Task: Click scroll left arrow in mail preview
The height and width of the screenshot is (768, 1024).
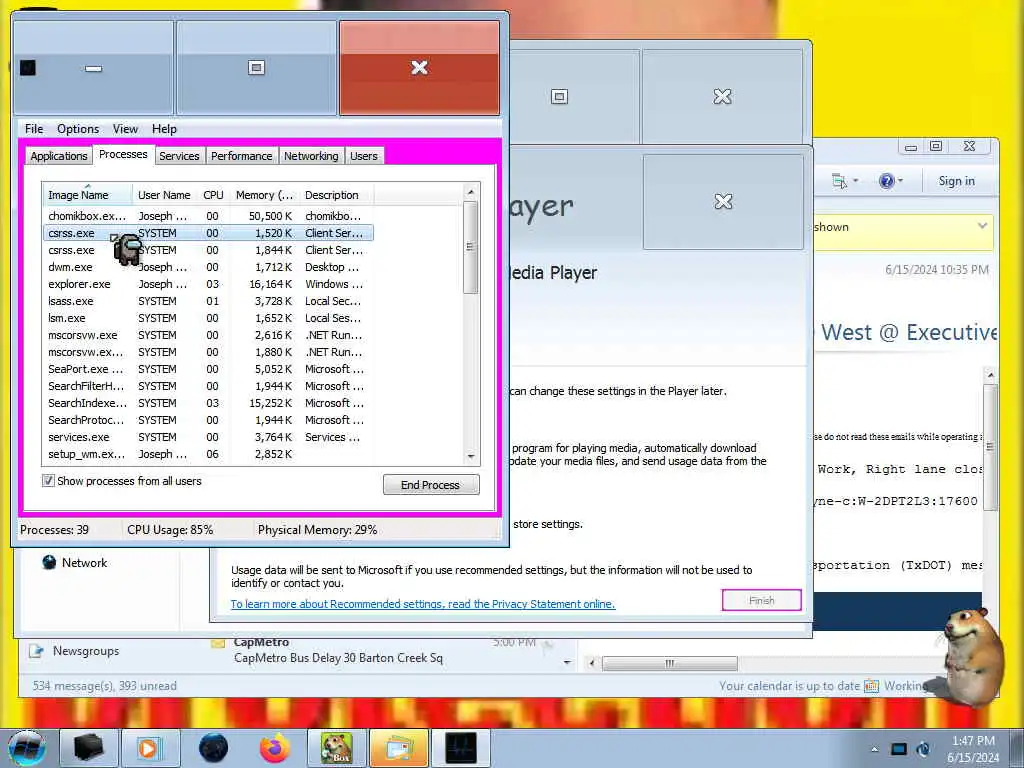Action: coord(592,664)
